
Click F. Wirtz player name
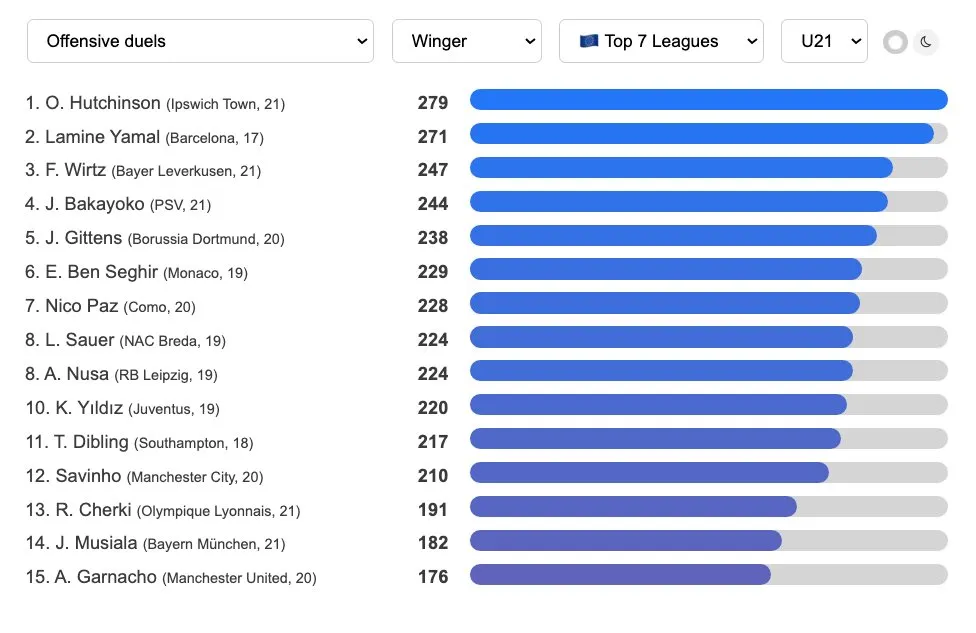(75, 170)
